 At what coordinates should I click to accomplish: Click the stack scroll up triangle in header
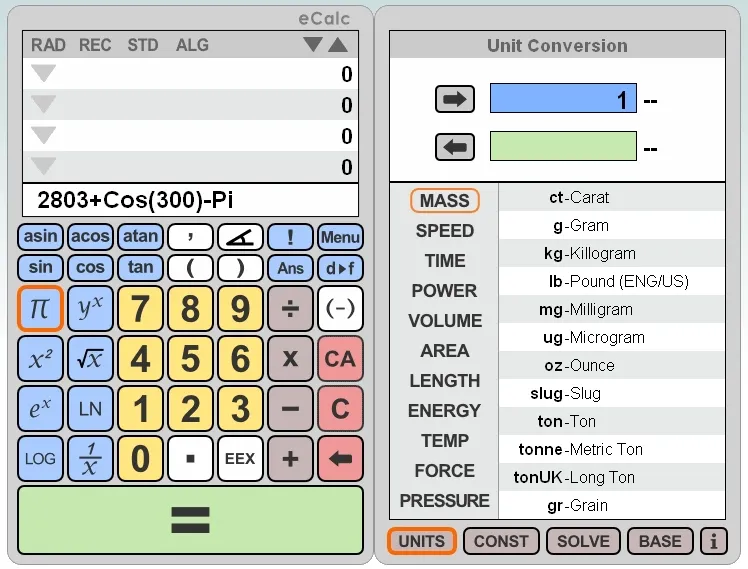[338, 44]
